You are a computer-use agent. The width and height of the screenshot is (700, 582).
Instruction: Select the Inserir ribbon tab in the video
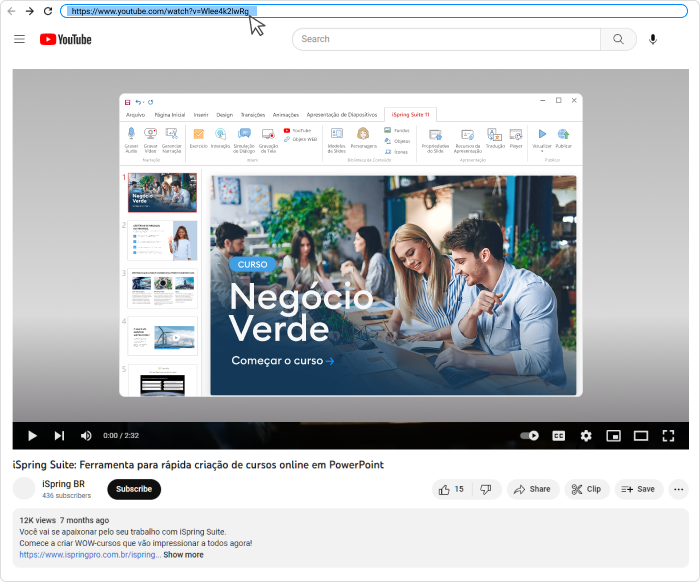(x=201, y=115)
